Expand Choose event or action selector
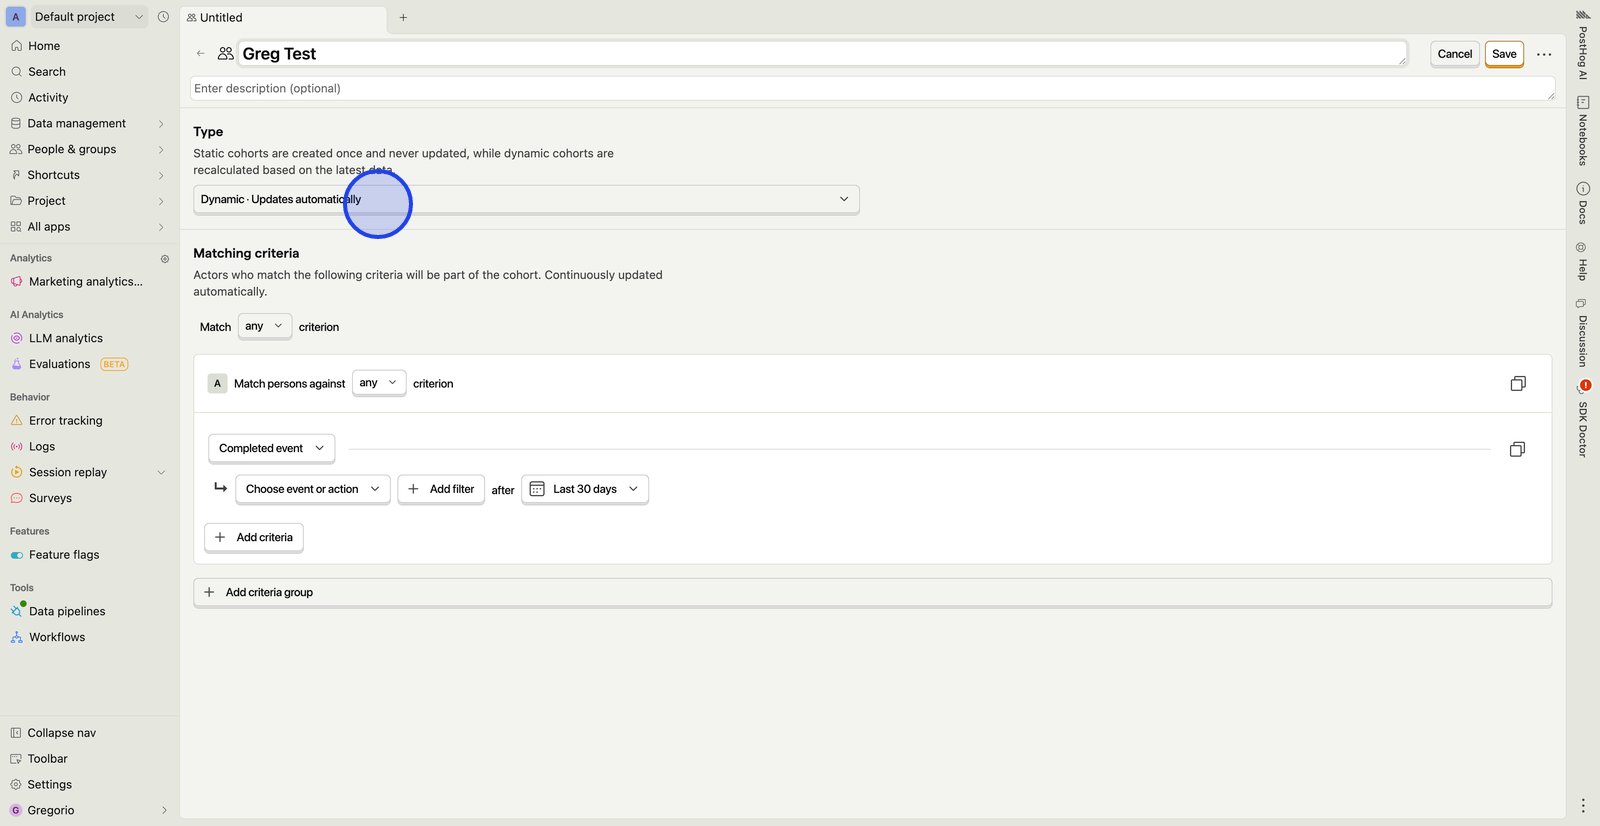Image resolution: width=1600 pixels, height=826 pixels. (x=312, y=490)
